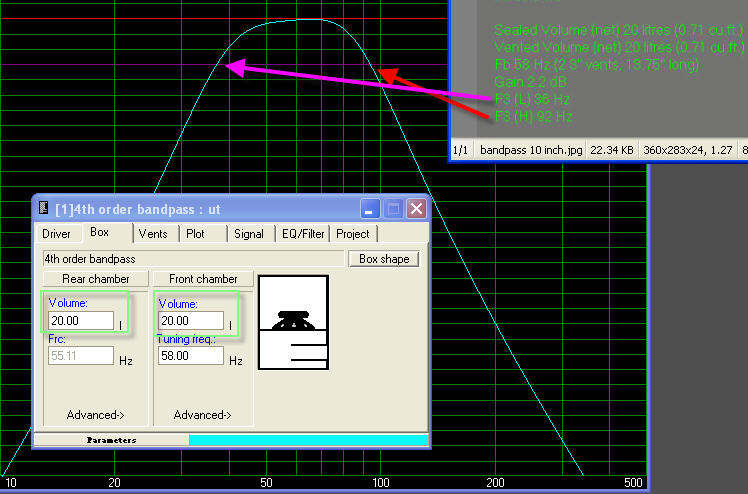Screen dimensions: 748x494
Task: Switch to the Project tab
Action: point(353,234)
